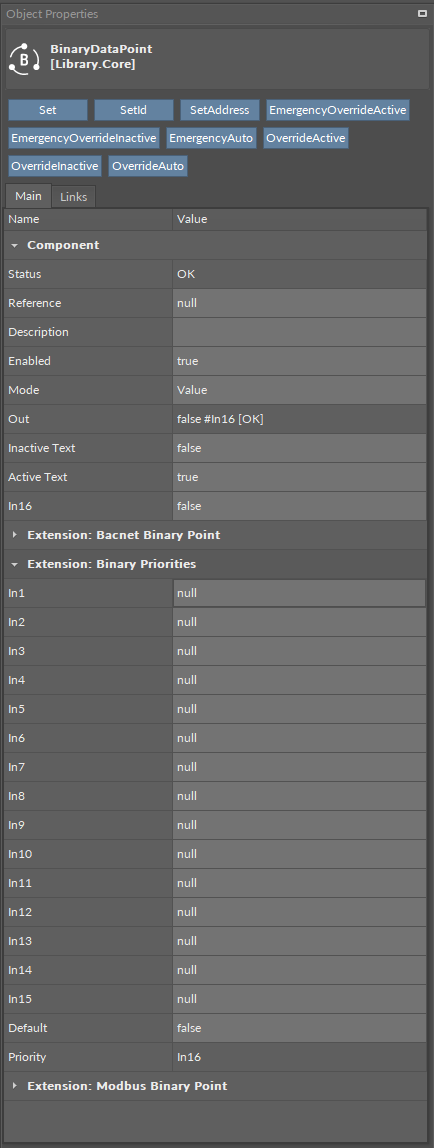
Task: Click the SetAddress button
Action: click(x=220, y=110)
